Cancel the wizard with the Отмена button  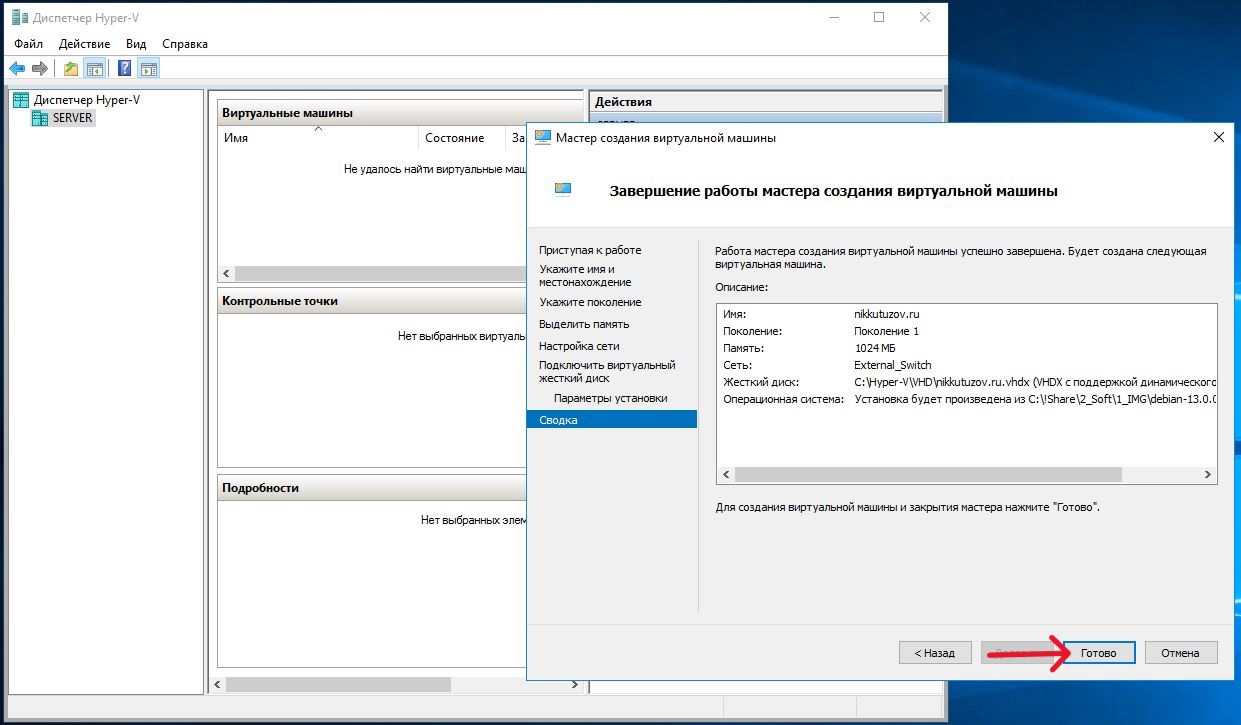coord(1180,653)
